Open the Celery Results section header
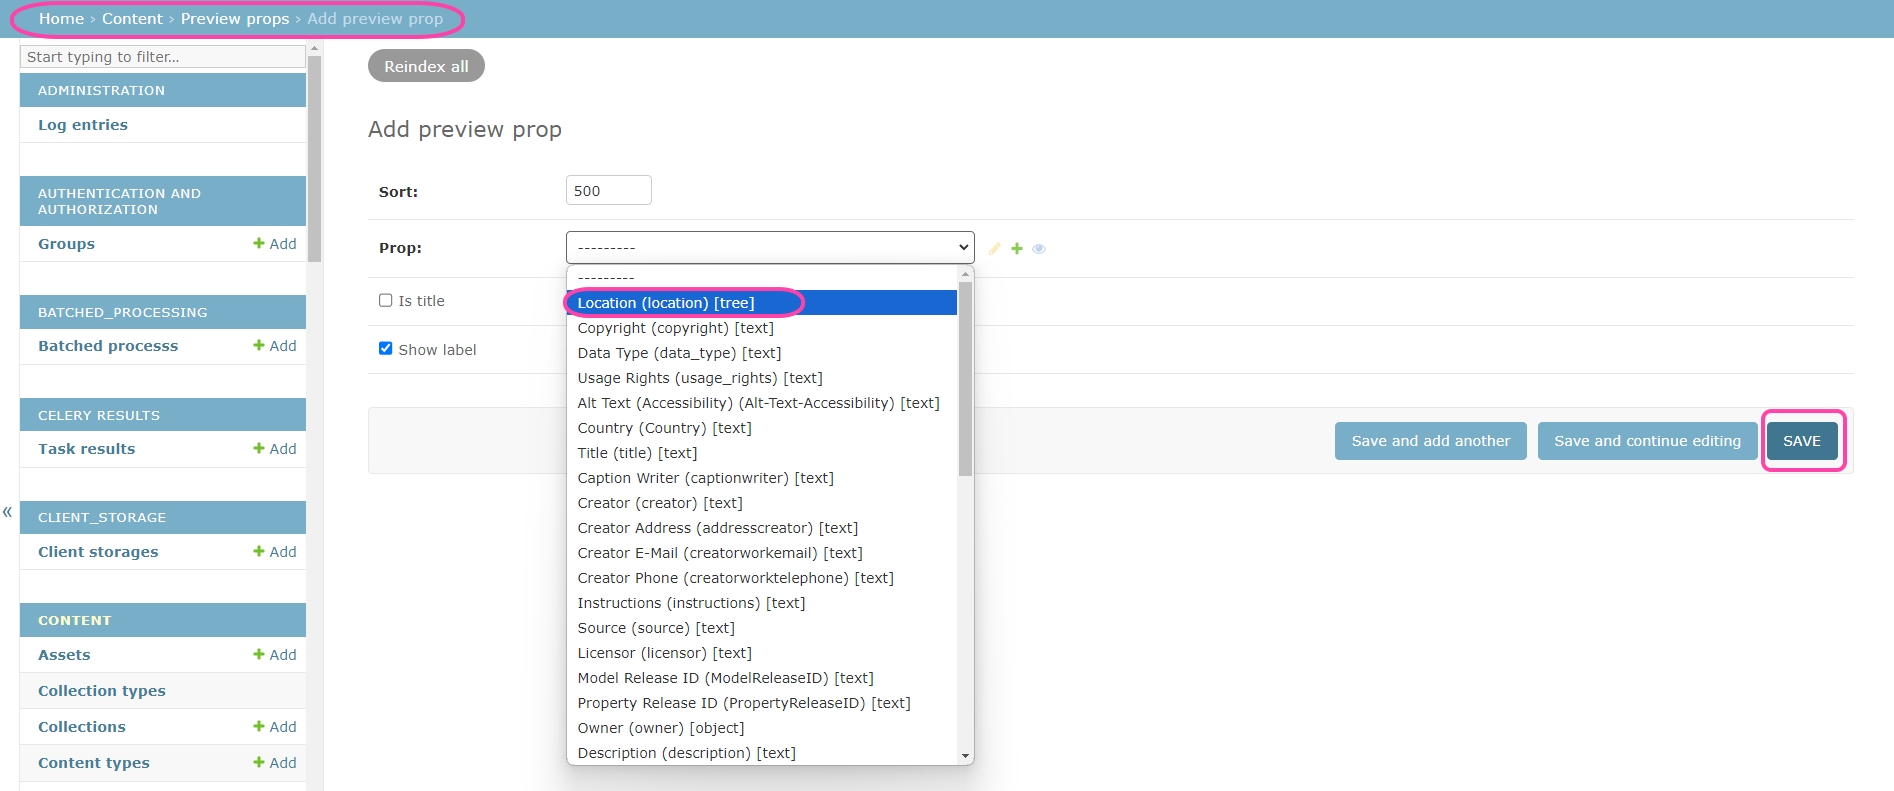1894x791 pixels. coord(99,415)
